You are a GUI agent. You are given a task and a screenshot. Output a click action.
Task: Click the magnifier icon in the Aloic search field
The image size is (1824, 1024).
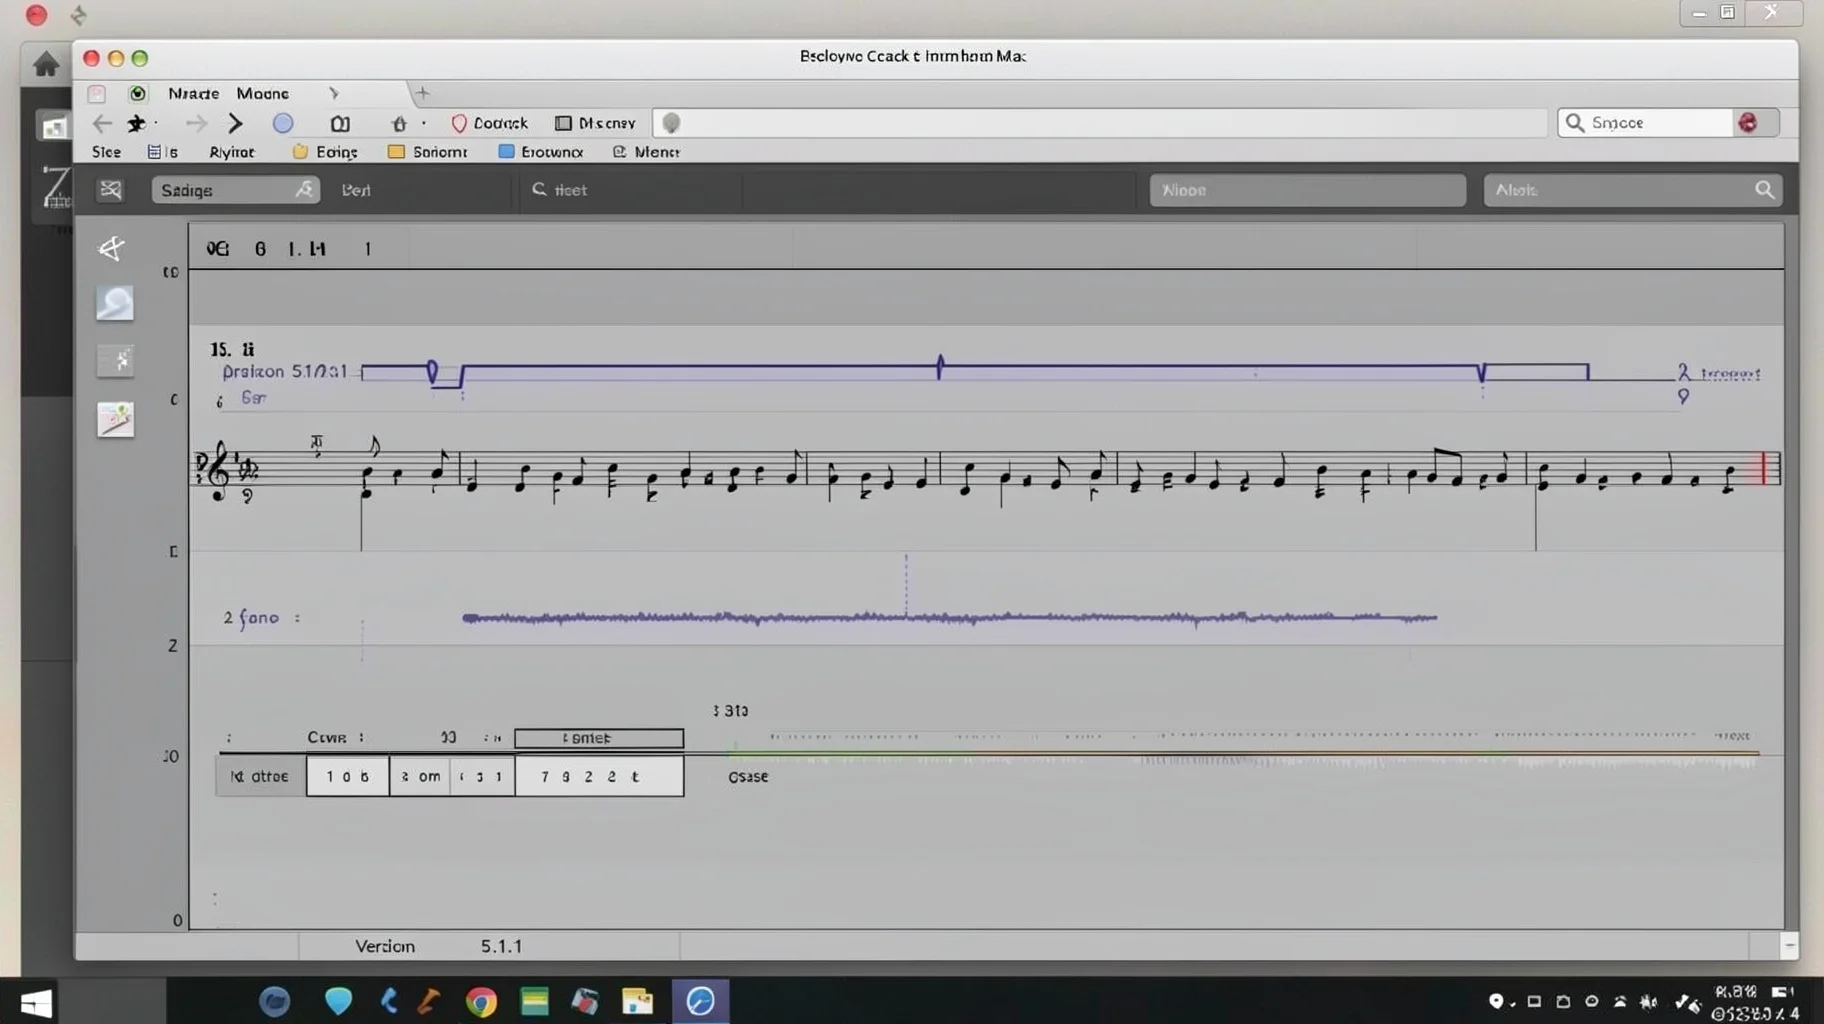point(1764,190)
